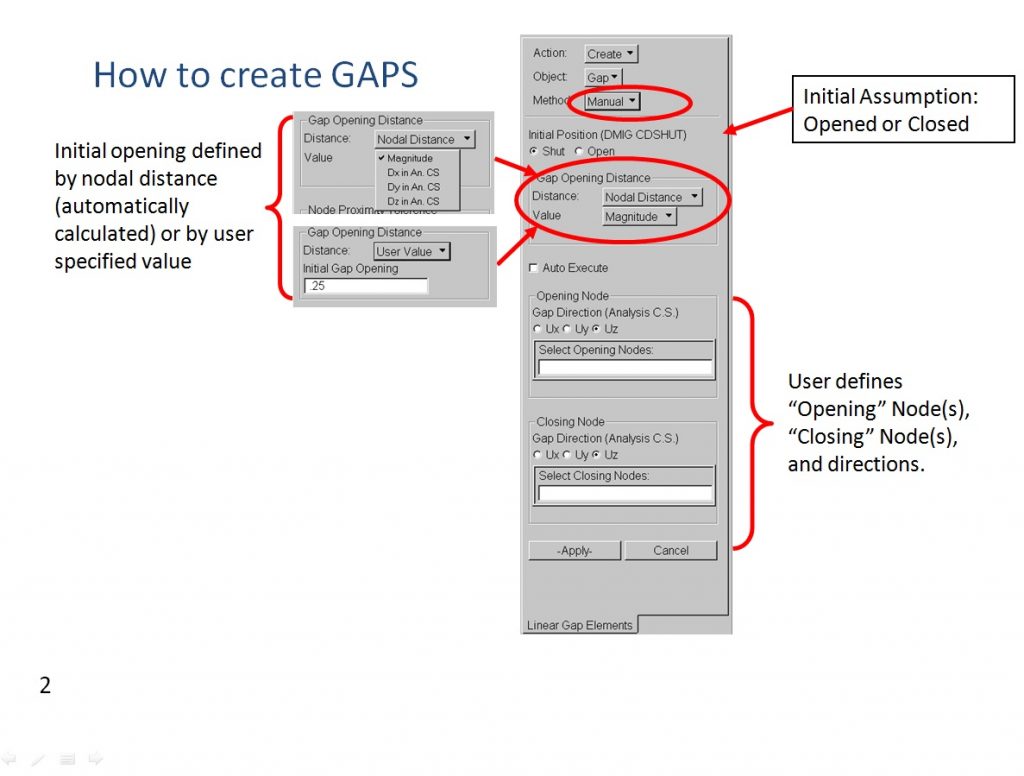Select the Open initial position radio

coord(579,152)
